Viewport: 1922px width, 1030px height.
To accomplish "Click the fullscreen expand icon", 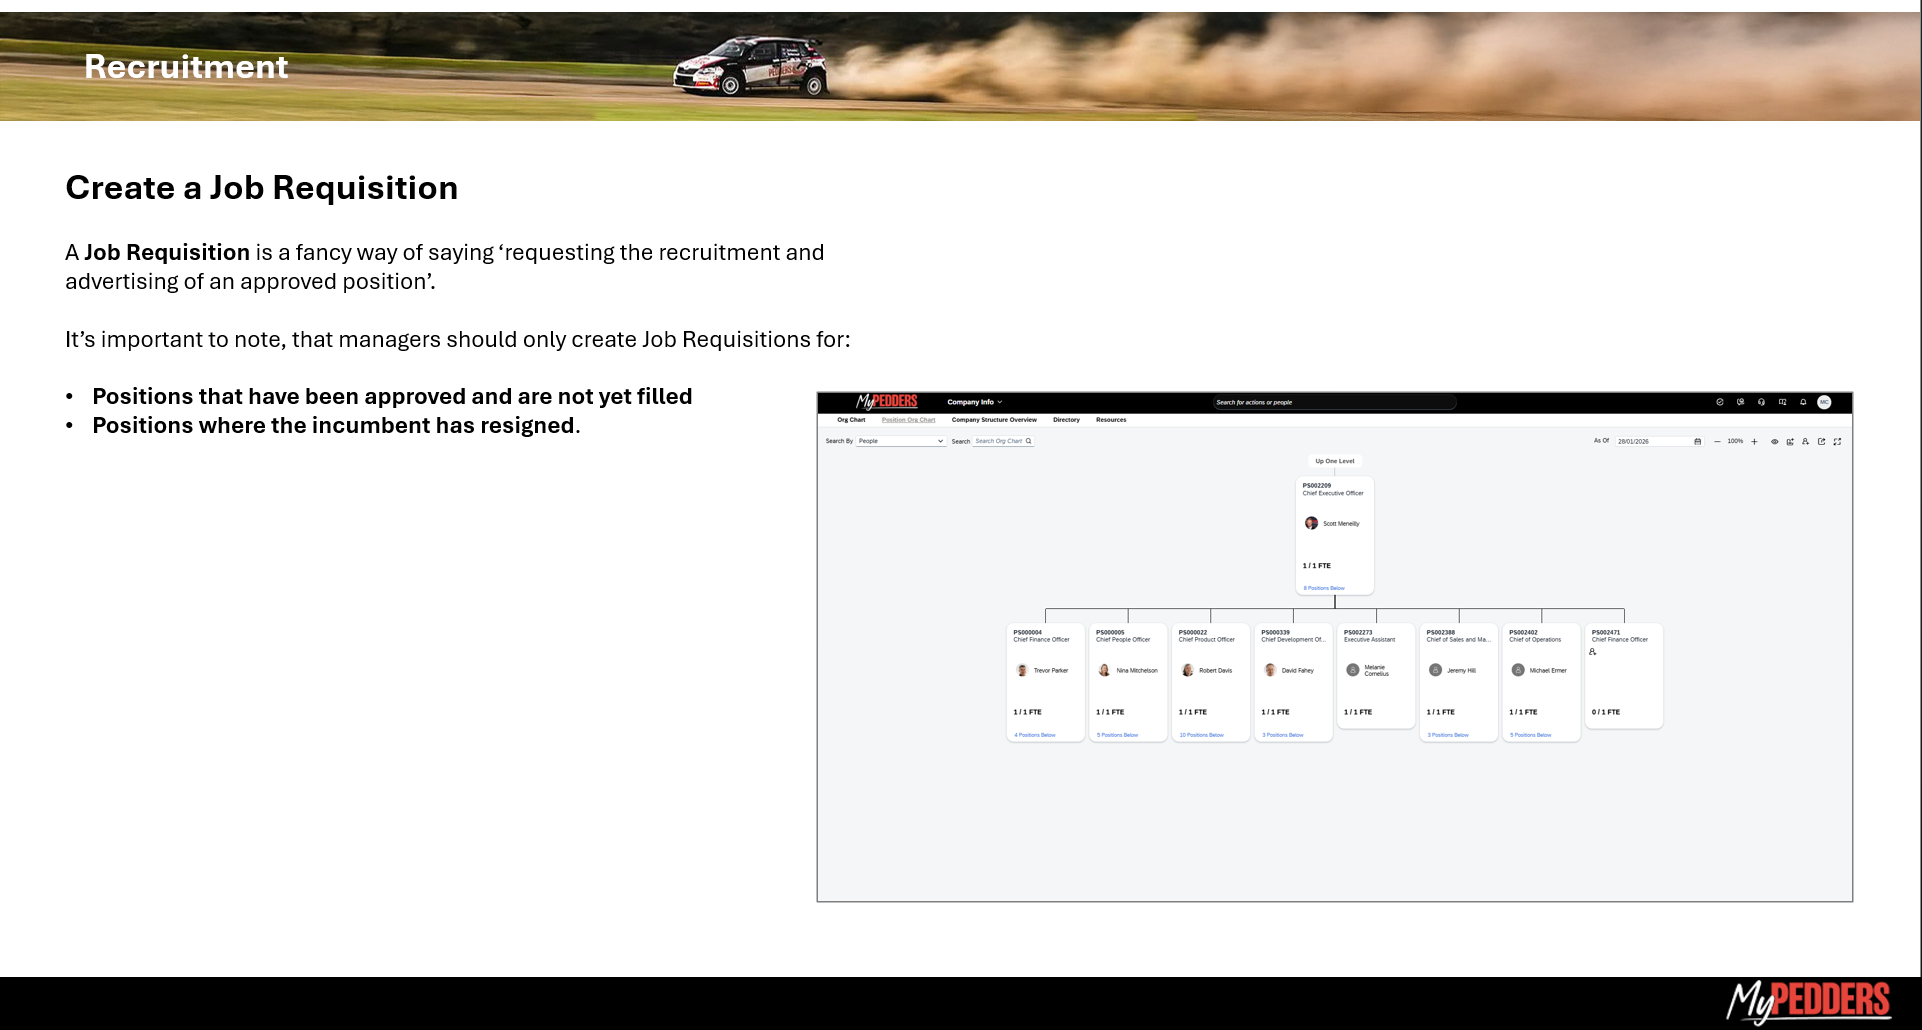I will click(x=1837, y=441).
